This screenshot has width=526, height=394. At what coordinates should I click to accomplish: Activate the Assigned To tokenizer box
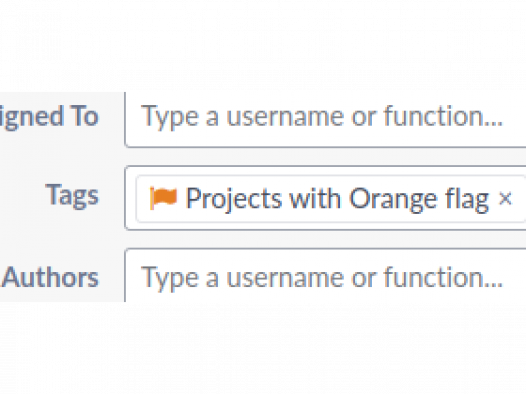(x=325, y=119)
